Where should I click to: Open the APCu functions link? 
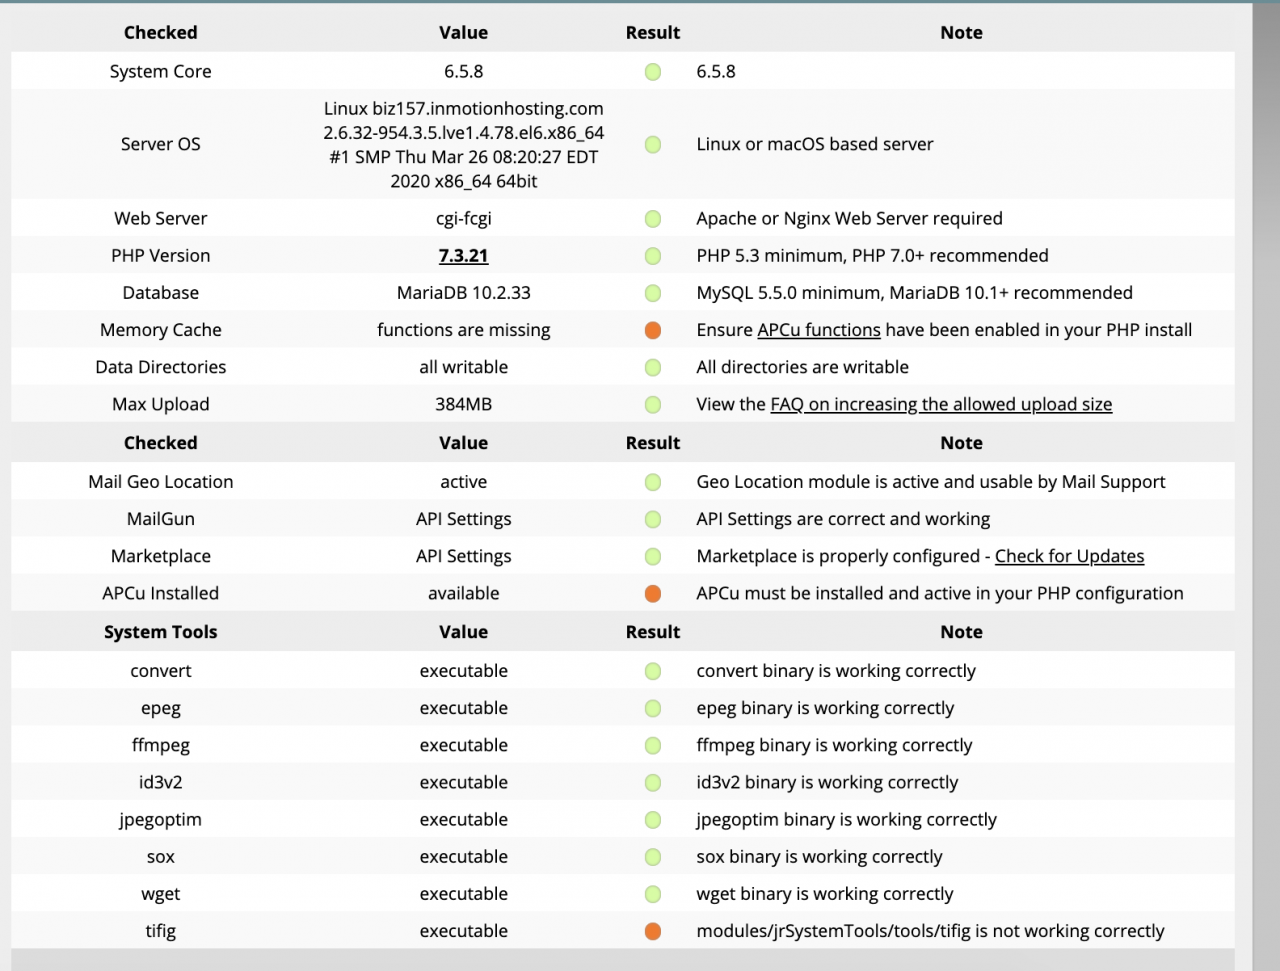[818, 330]
